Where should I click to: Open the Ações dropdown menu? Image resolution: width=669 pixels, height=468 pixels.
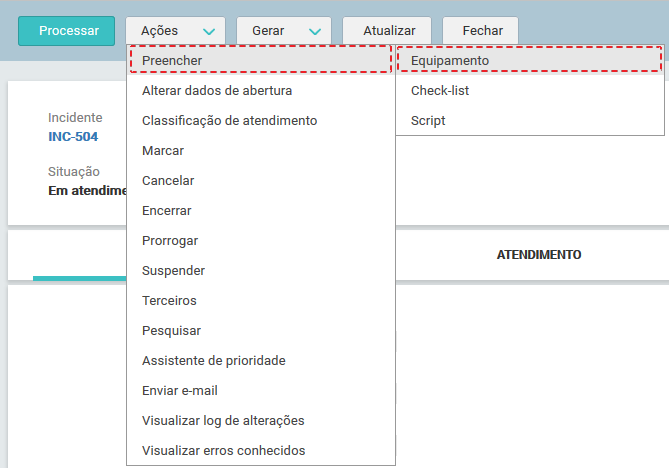pos(175,31)
